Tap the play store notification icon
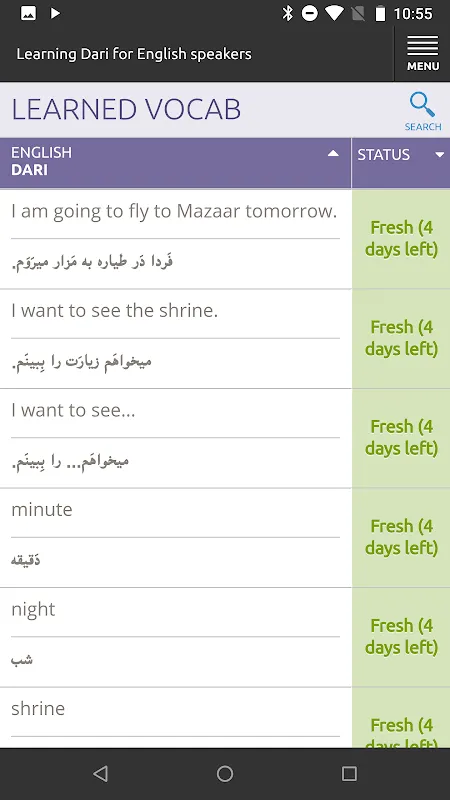Viewport: 450px width, 800px height. pyautogui.click(x=55, y=13)
